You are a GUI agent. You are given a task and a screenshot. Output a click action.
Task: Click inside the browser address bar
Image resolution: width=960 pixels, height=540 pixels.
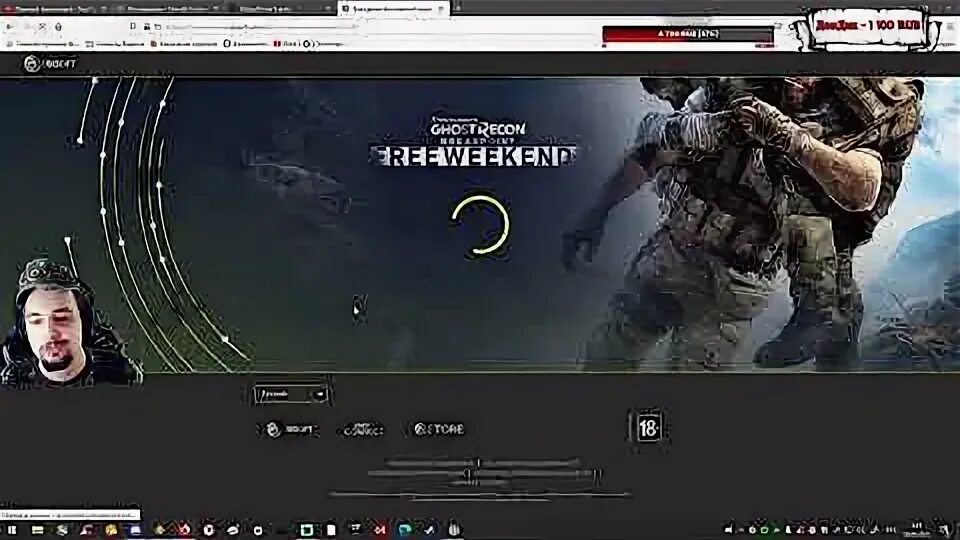click(x=263, y=27)
